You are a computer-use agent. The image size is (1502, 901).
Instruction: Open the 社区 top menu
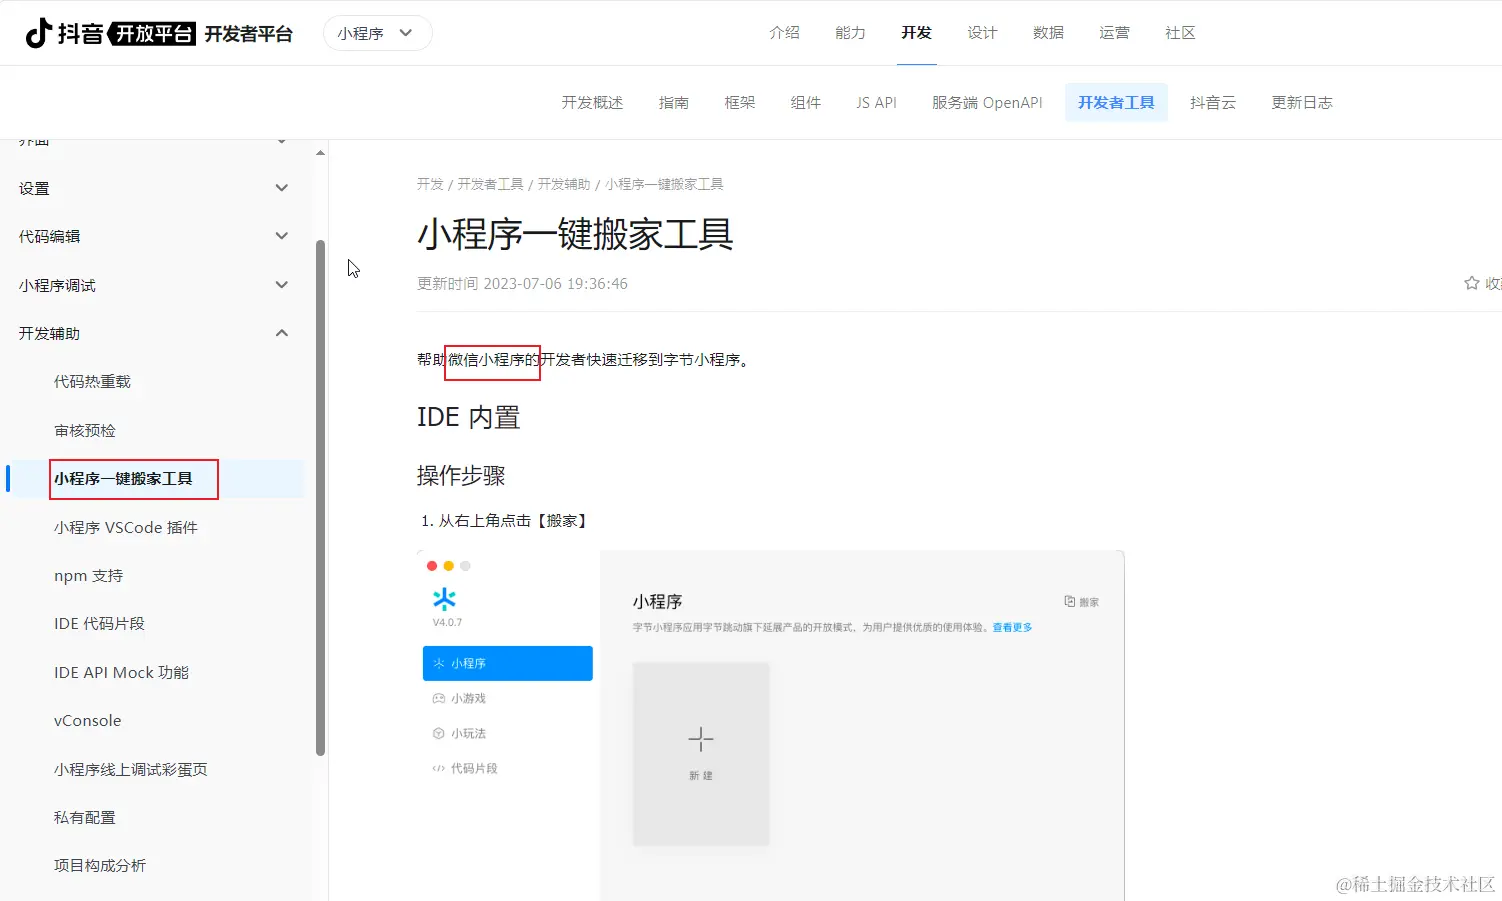coord(1180,33)
